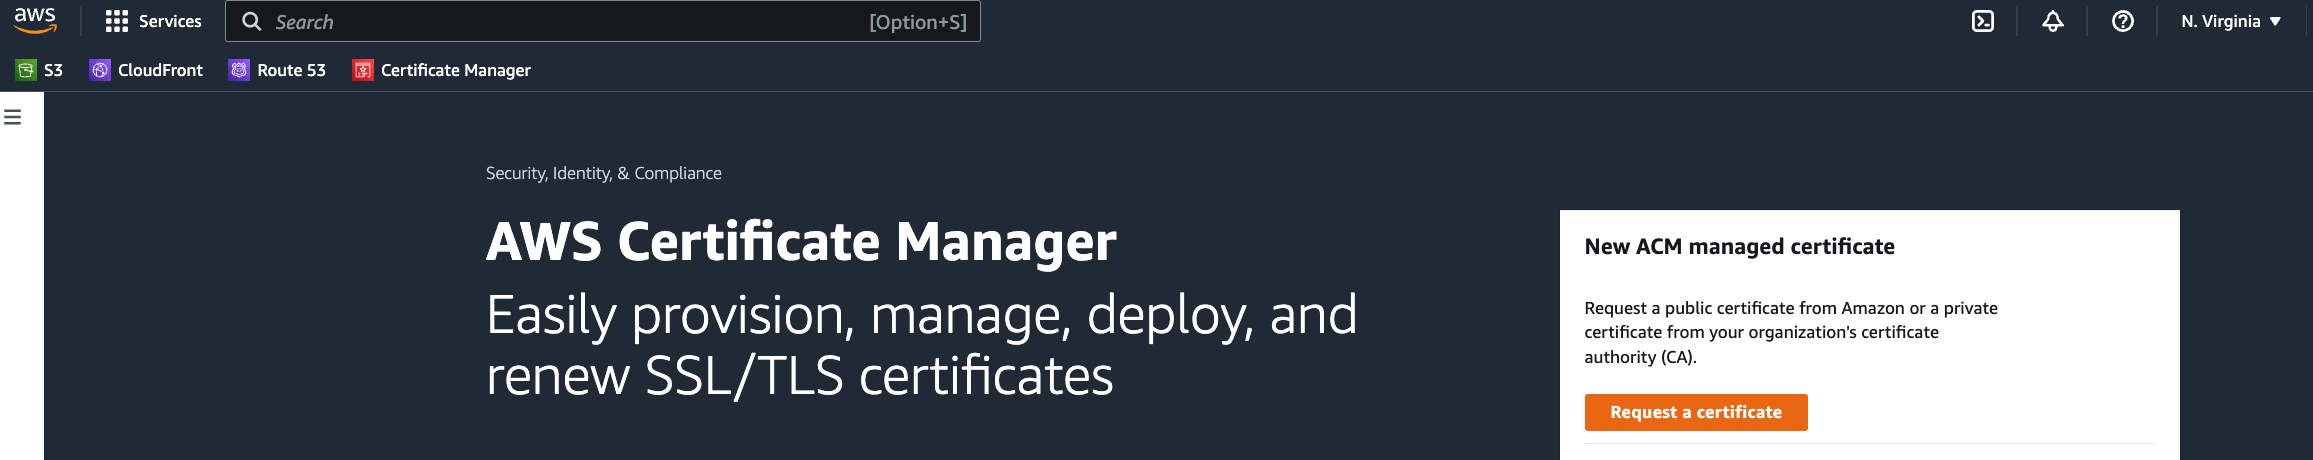This screenshot has width=2313, height=460.
Task: Open the CloudFront favorites bar shortcut
Action: [160, 70]
